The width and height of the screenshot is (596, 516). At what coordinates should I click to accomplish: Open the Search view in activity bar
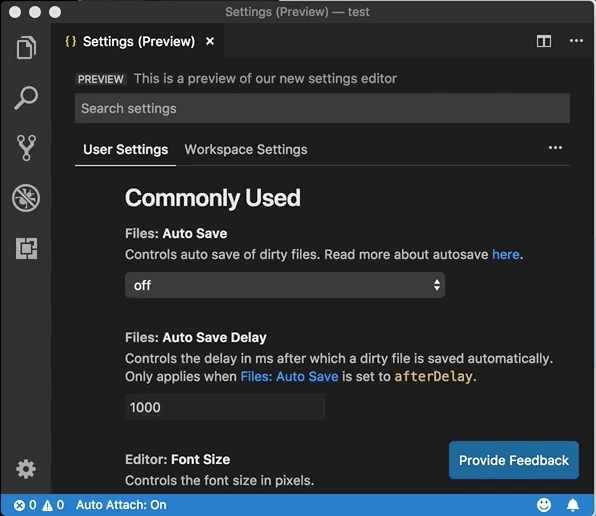coord(26,98)
